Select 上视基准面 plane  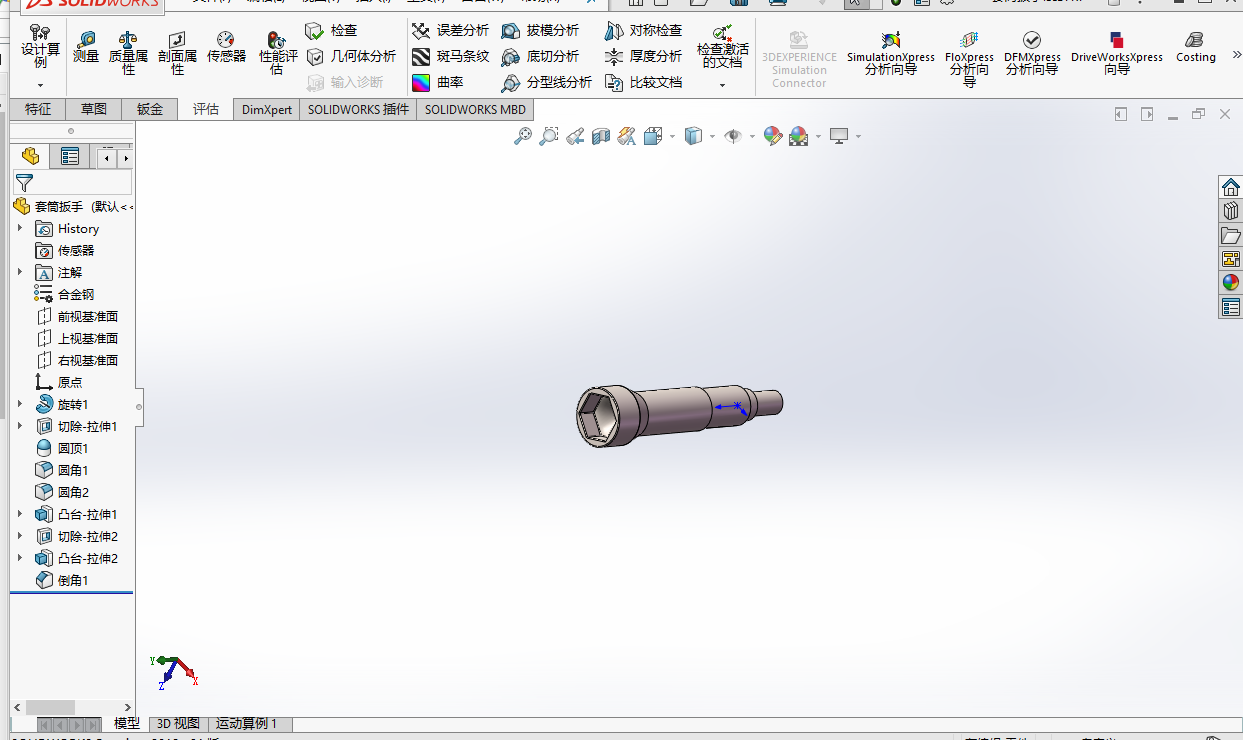click(77, 338)
